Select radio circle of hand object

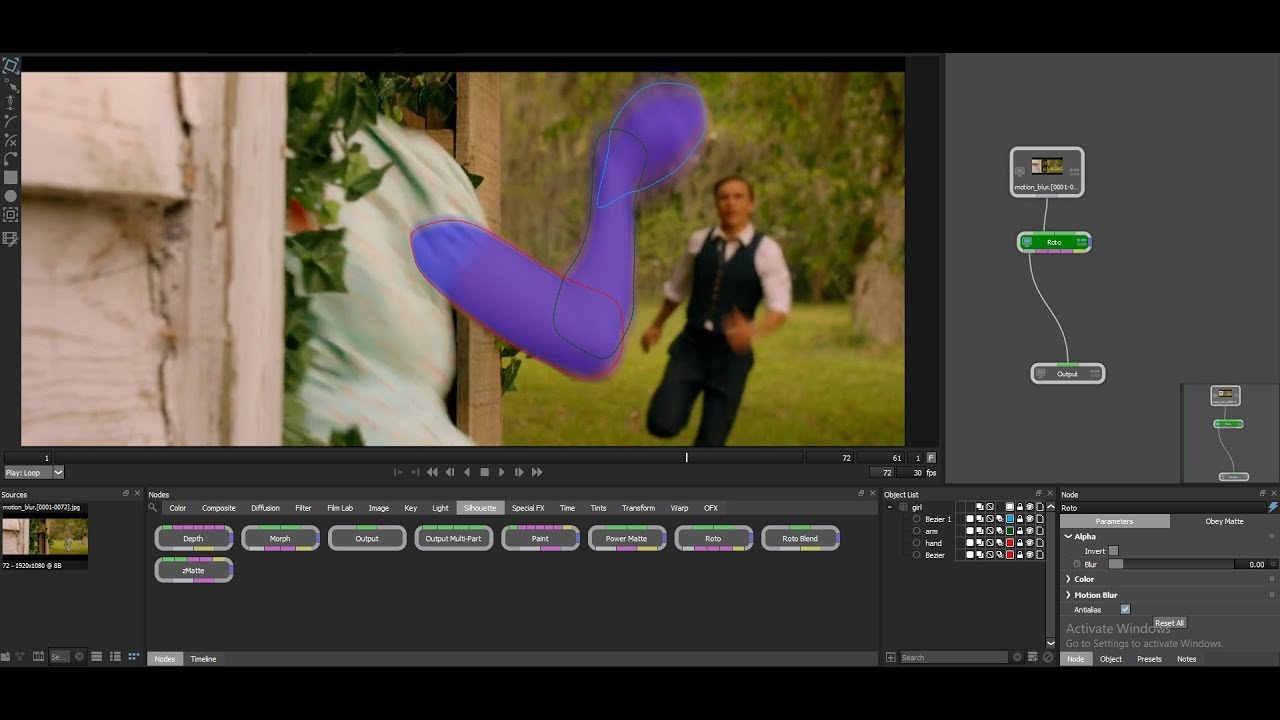click(916, 543)
